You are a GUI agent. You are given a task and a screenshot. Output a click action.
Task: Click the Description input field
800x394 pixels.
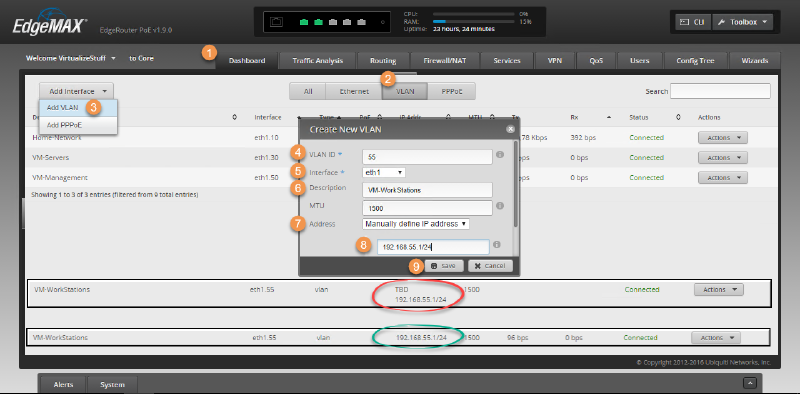pyautogui.click(x=427, y=190)
